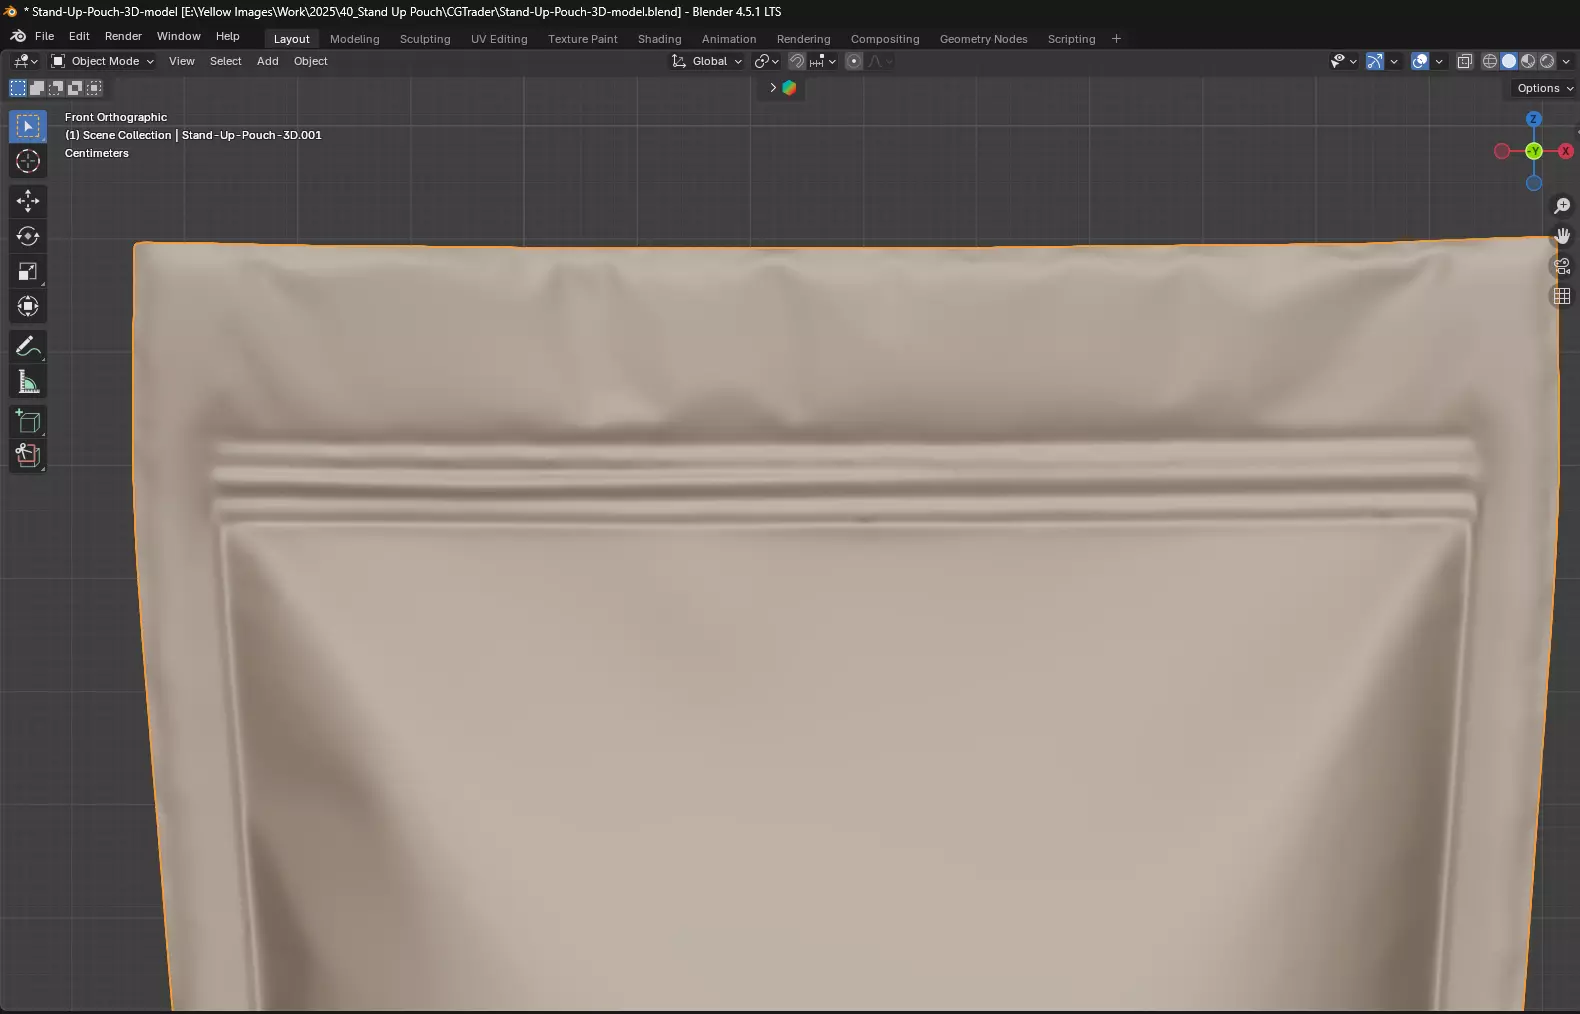Select the 3D Cursor tool
The width and height of the screenshot is (1580, 1014).
[x=28, y=161]
